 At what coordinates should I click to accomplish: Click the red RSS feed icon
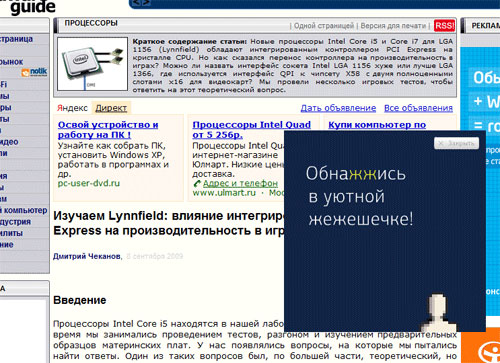coord(444,26)
